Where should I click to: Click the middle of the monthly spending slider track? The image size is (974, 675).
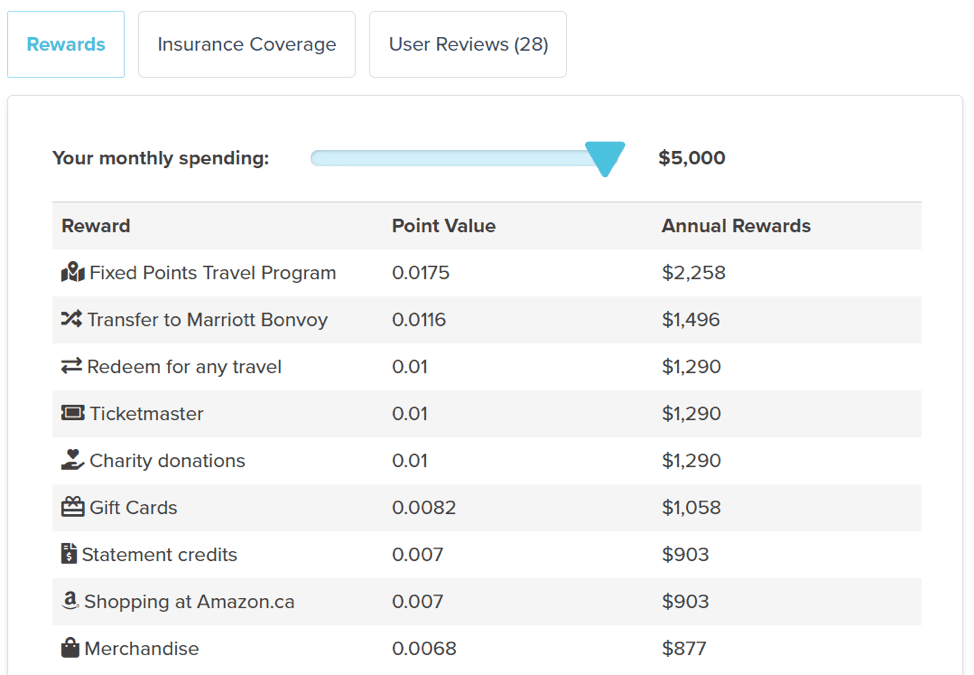458,158
